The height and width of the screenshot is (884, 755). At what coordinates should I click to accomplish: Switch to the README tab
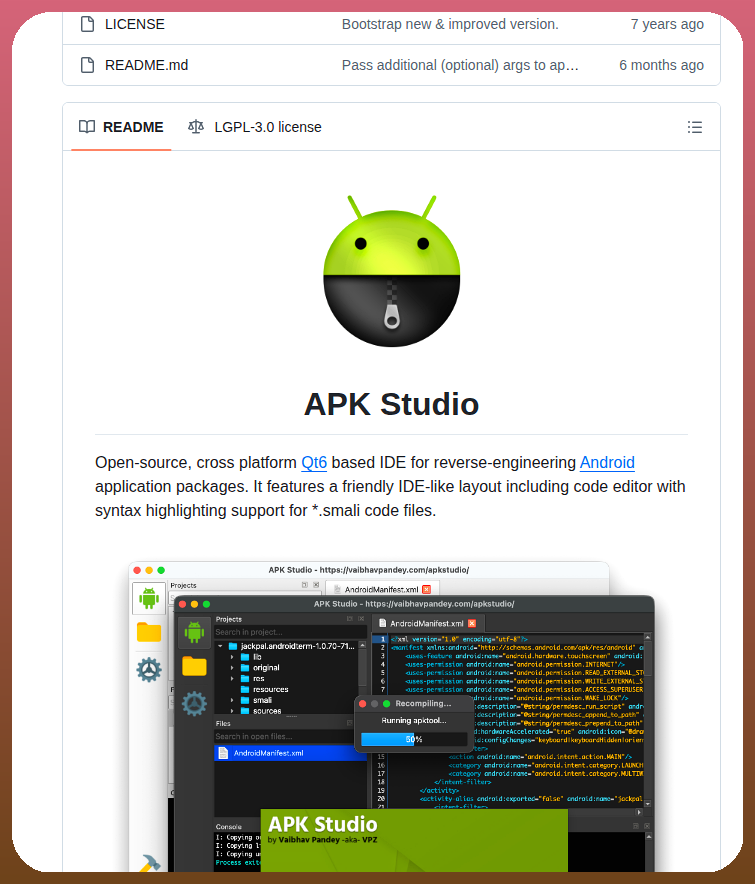click(121, 127)
